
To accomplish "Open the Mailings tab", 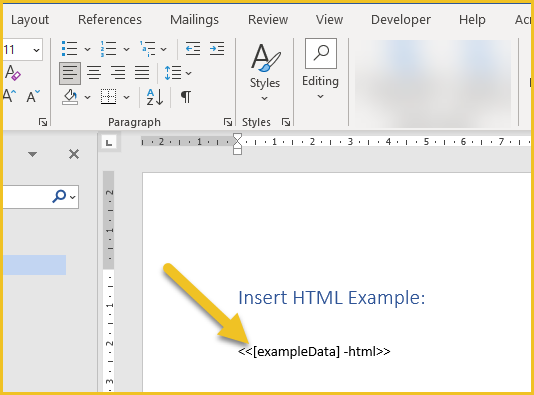I will click(x=194, y=20).
